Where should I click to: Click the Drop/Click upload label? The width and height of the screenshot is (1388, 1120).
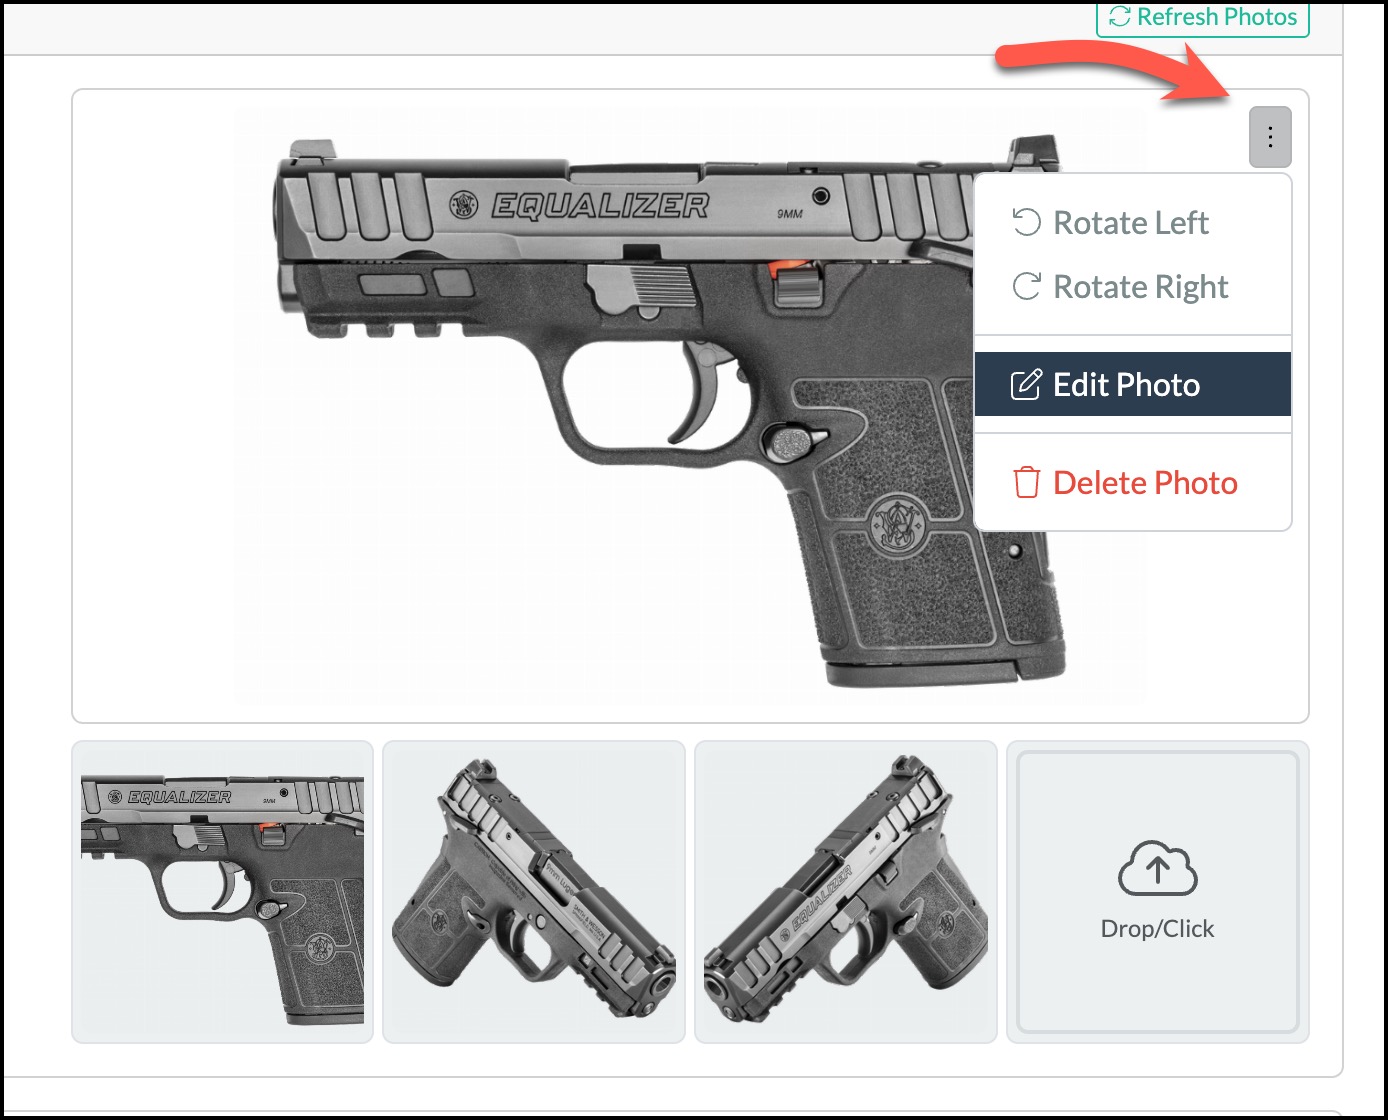(1157, 929)
